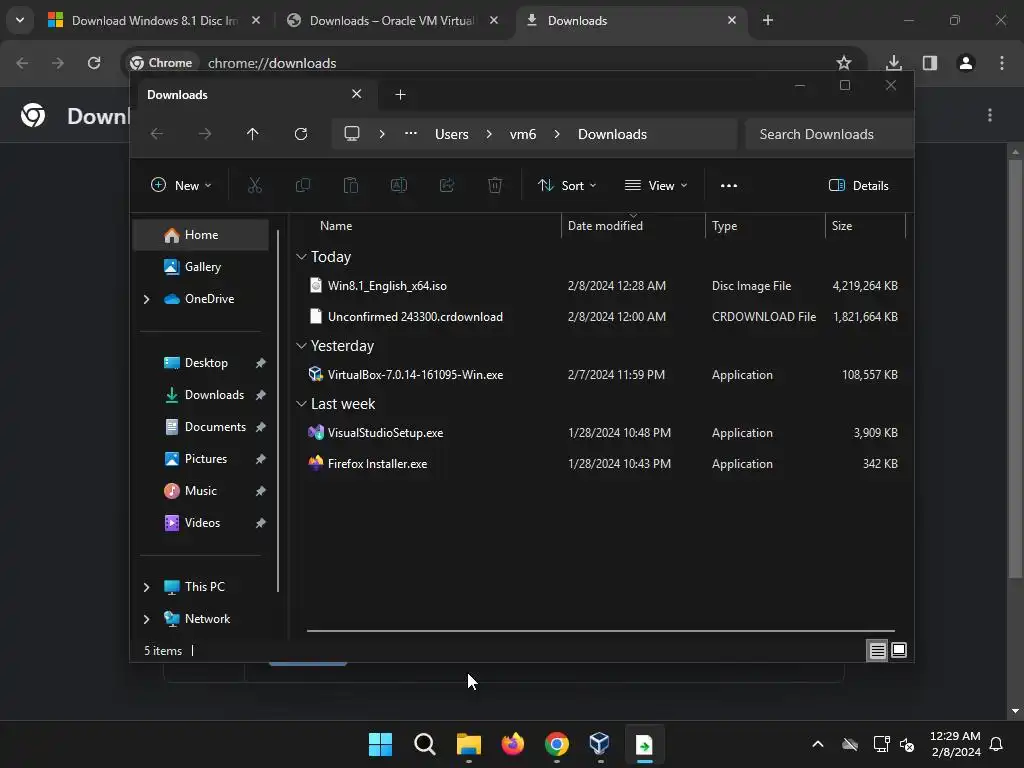
Task: Collapse the Last week group
Action: 301,404
